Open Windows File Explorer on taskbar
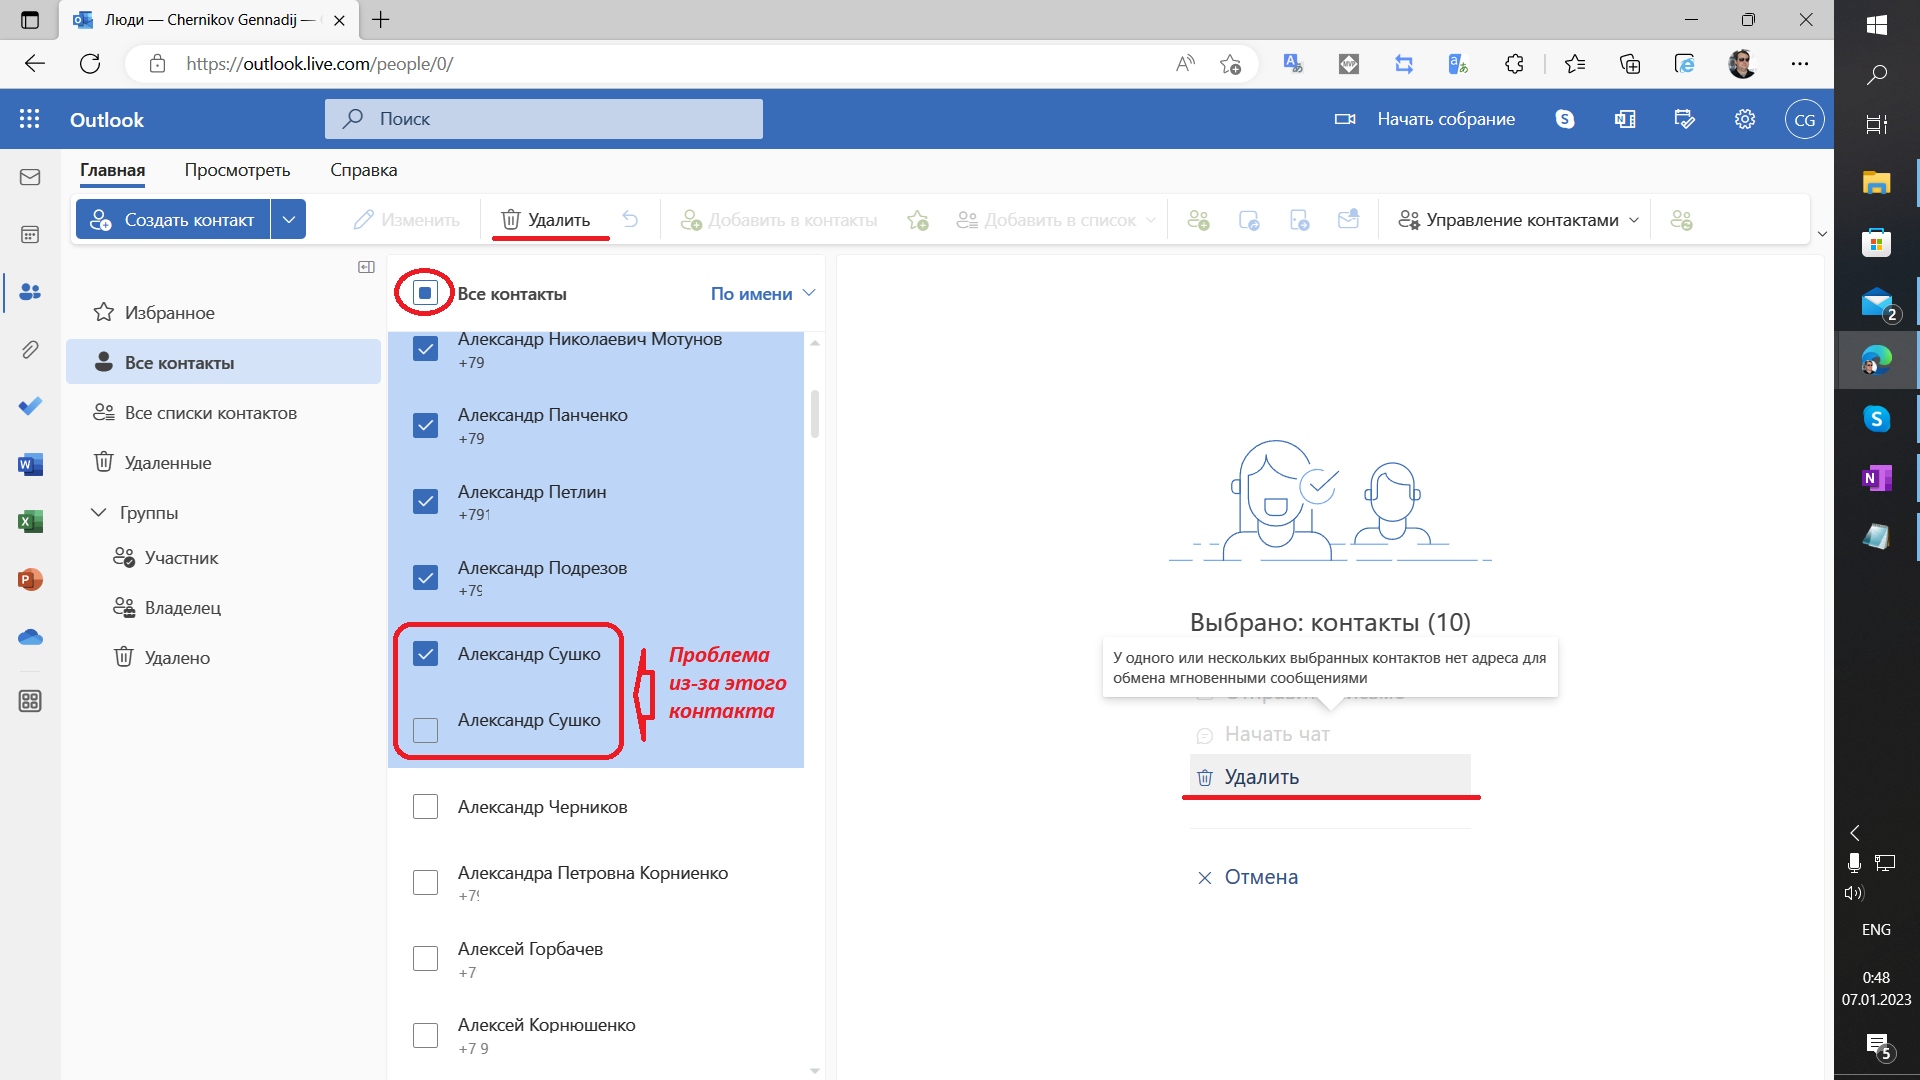 (1876, 183)
